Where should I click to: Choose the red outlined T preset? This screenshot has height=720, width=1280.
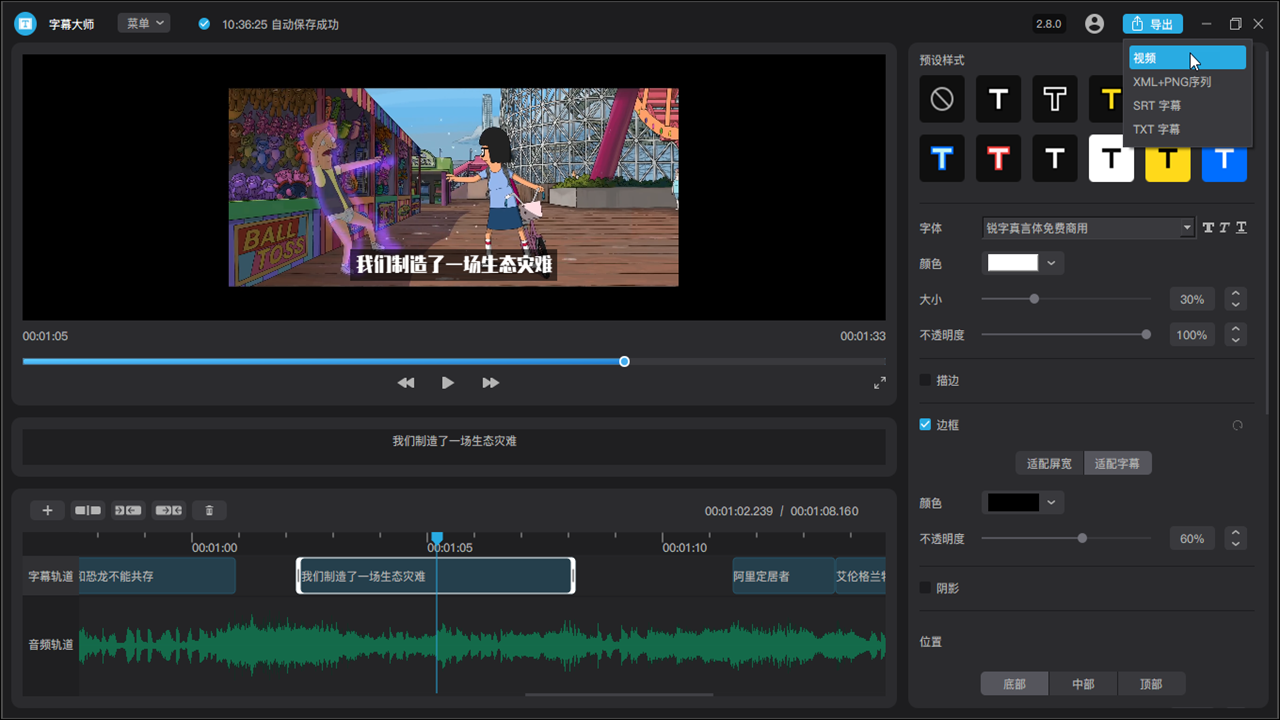(x=998, y=158)
